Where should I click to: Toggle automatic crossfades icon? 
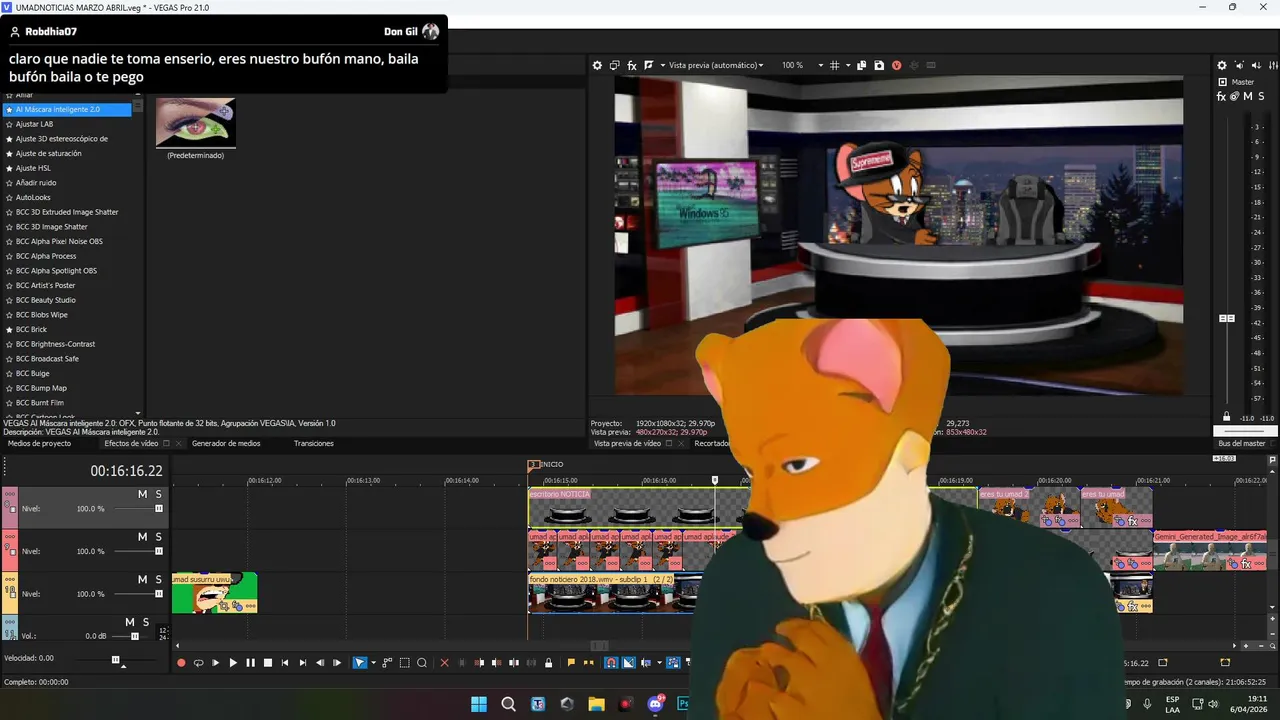tap(628, 662)
